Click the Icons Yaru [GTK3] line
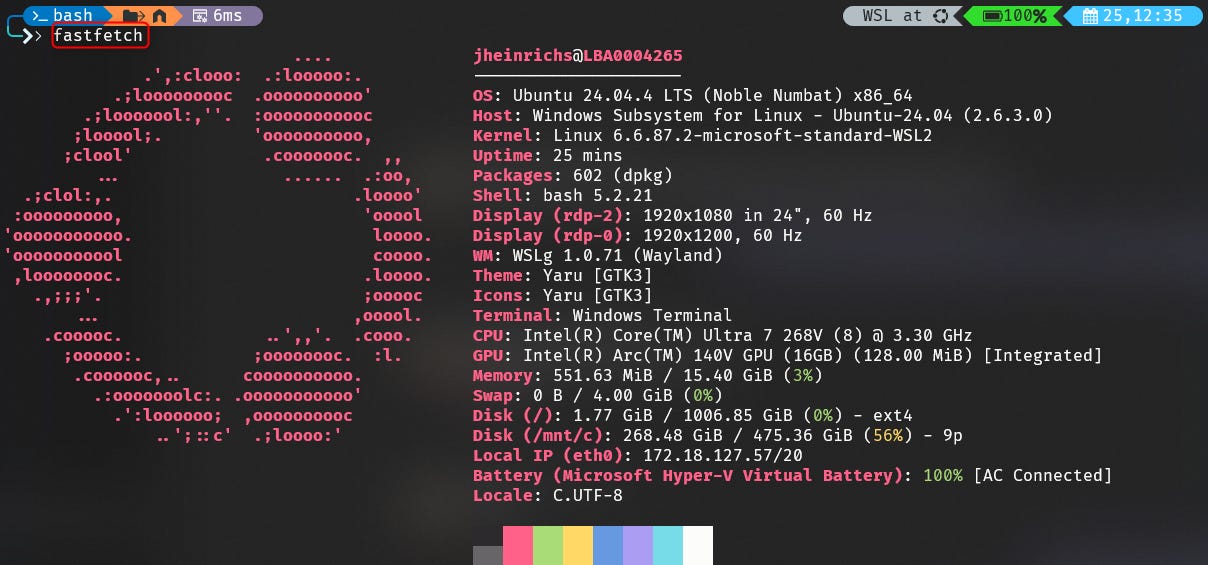1208x565 pixels. click(x=562, y=296)
